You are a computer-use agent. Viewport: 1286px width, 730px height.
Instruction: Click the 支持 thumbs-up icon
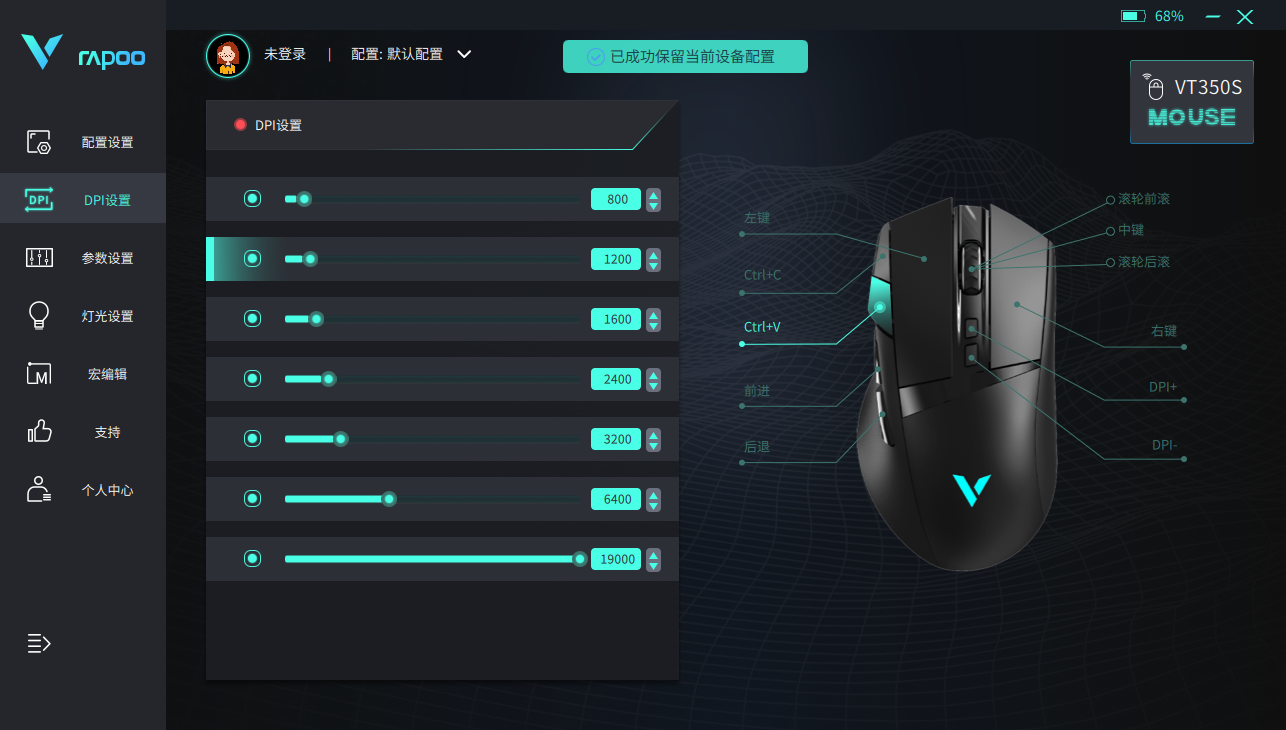point(39,432)
